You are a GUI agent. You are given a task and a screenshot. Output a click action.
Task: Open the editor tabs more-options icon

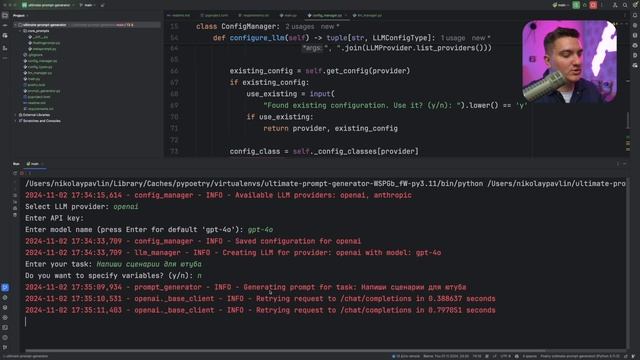coord(624,16)
